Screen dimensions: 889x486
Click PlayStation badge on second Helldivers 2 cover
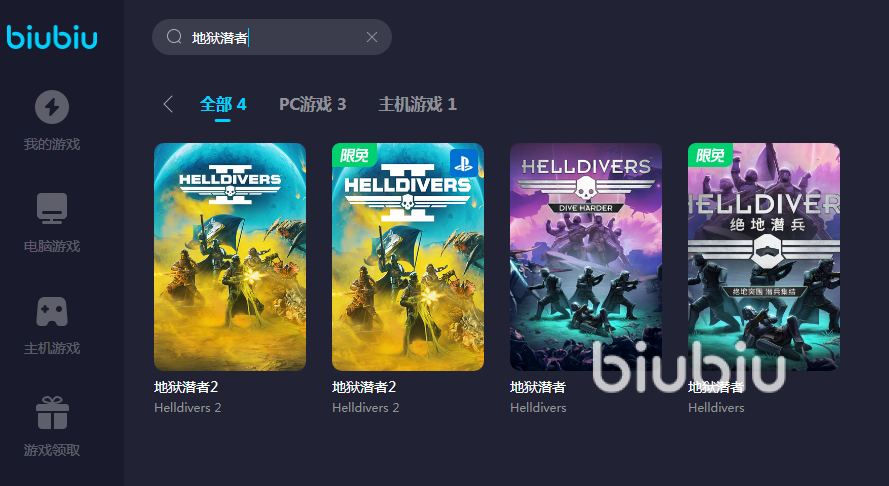point(463,163)
